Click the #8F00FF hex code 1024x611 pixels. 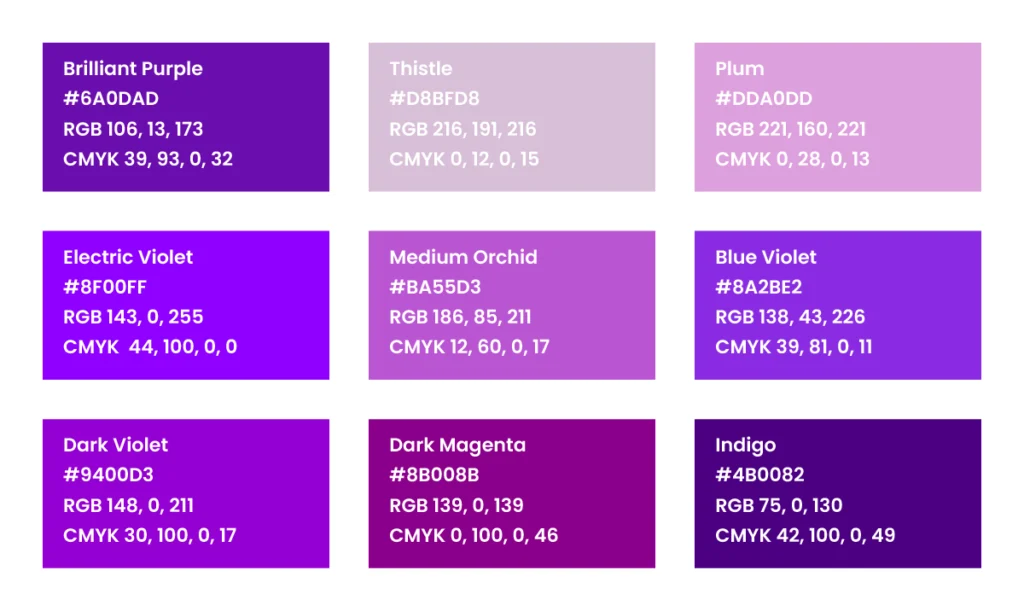[105, 287]
